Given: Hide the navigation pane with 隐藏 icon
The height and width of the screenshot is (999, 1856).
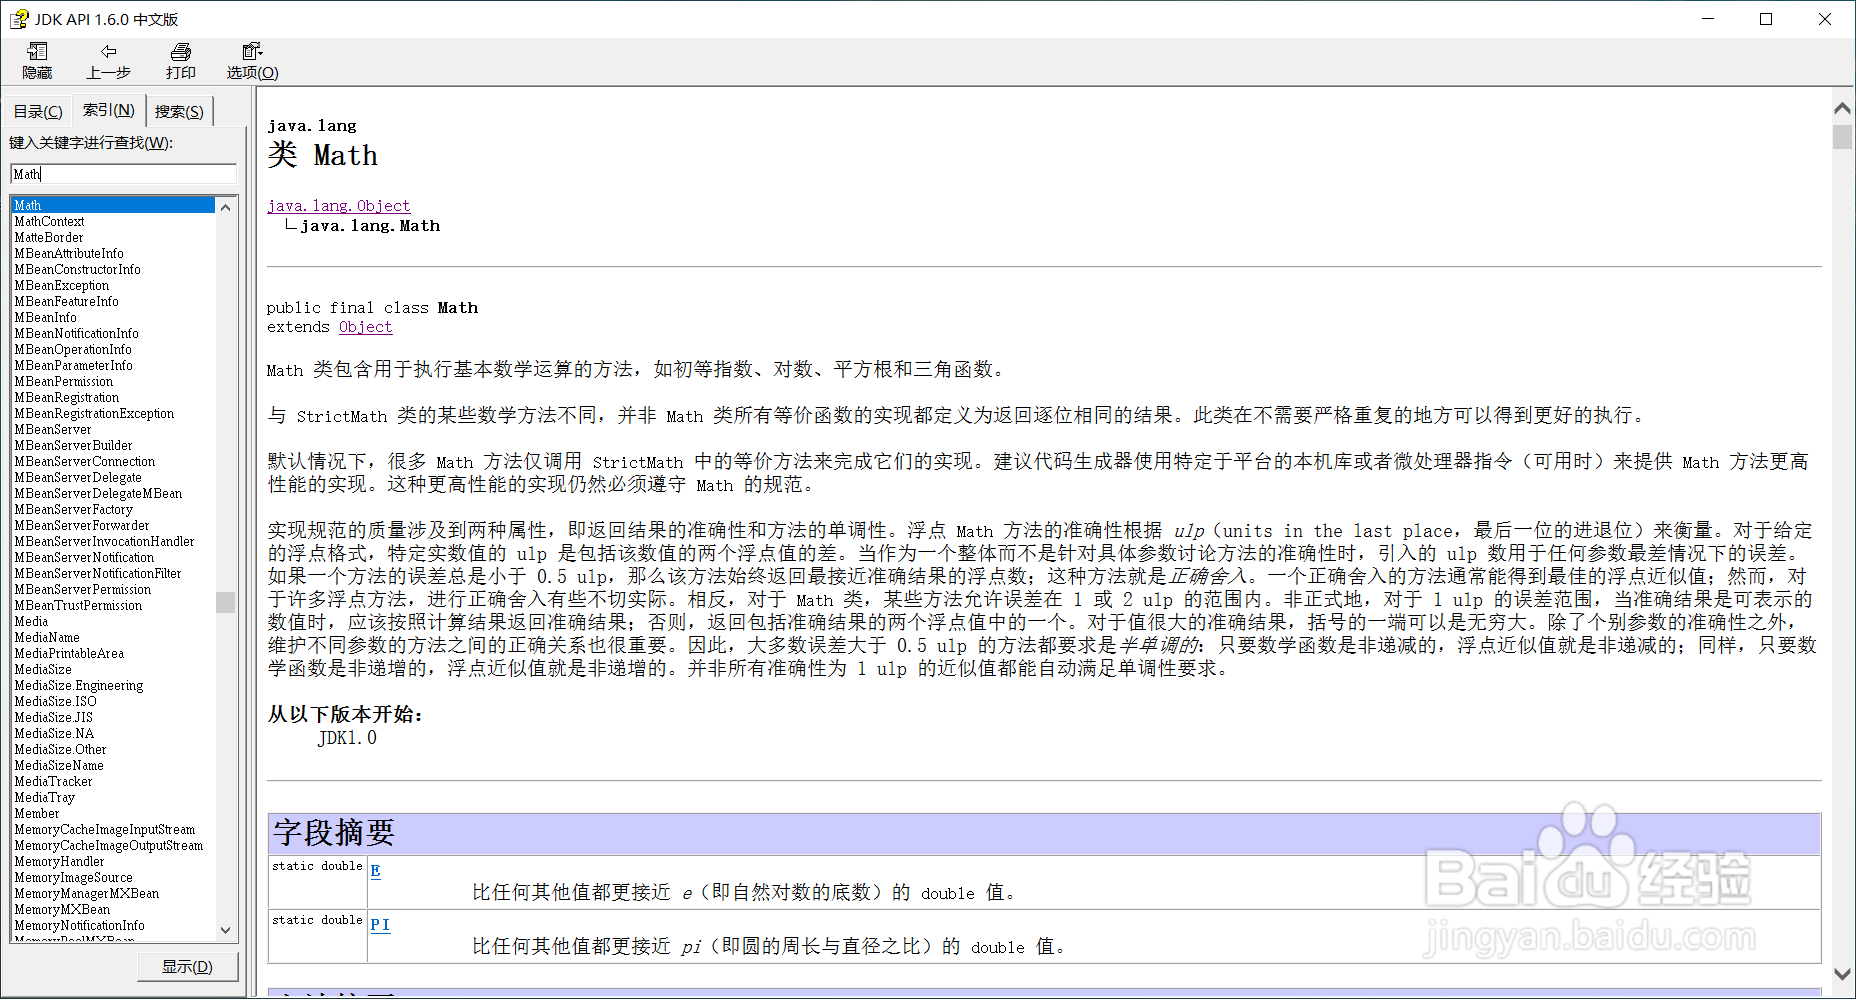Looking at the screenshot, I should click(36, 60).
